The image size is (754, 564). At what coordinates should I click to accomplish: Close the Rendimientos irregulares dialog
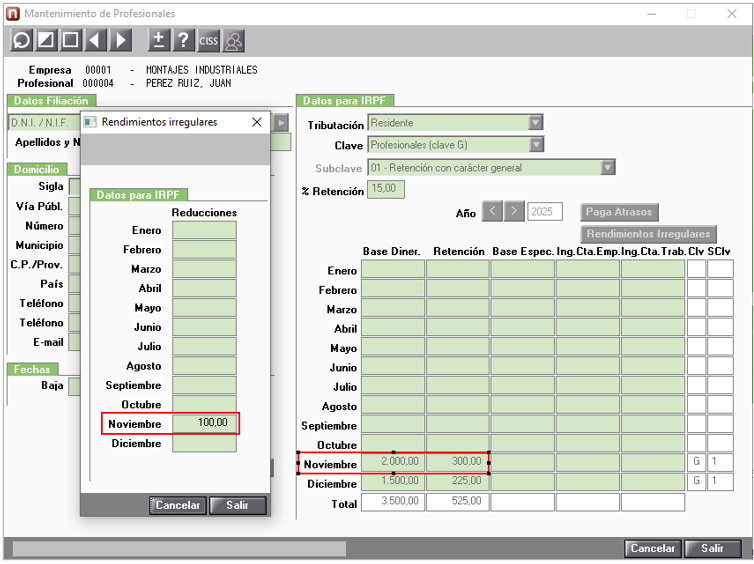pyautogui.click(x=257, y=122)
